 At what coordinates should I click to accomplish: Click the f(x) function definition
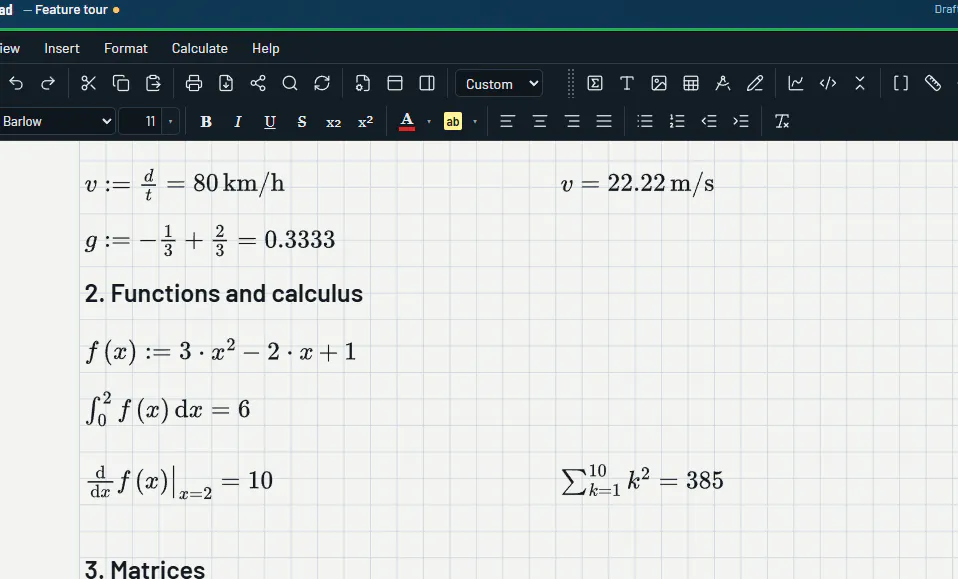point(221,352)
